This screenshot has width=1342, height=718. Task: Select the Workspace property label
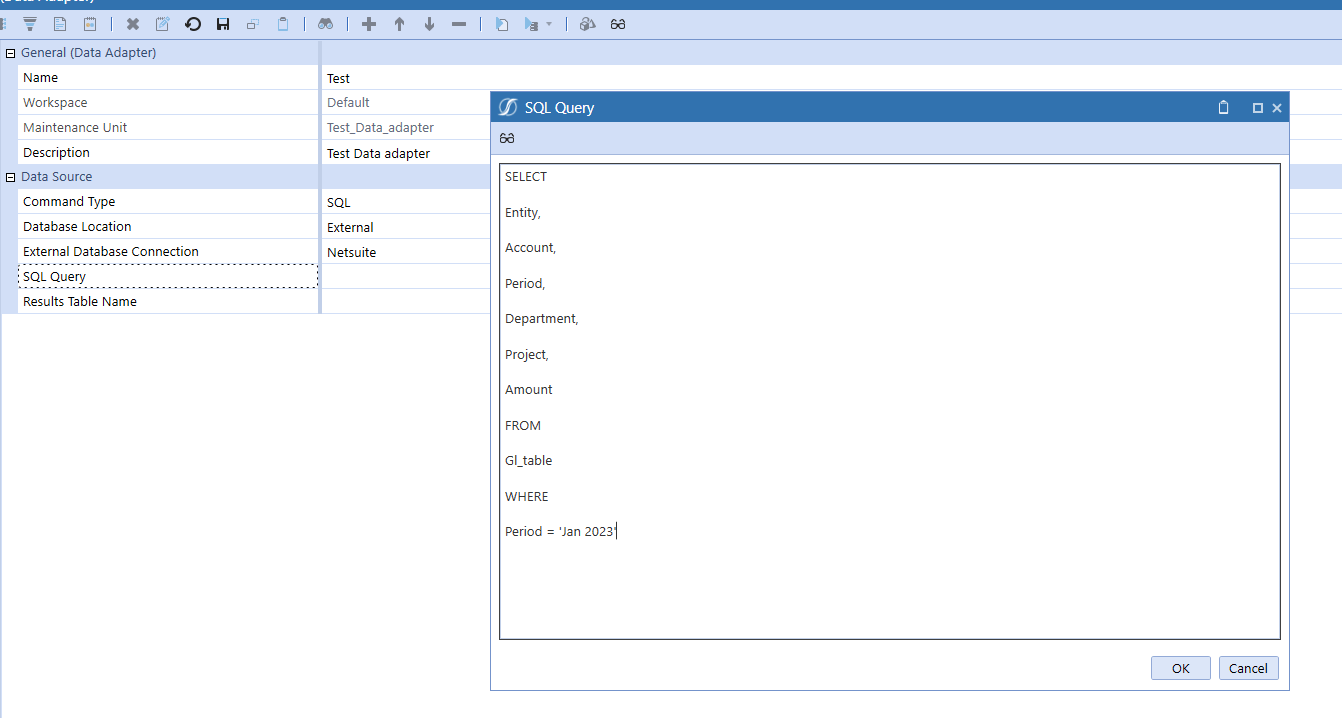click(x=55, y=103)
